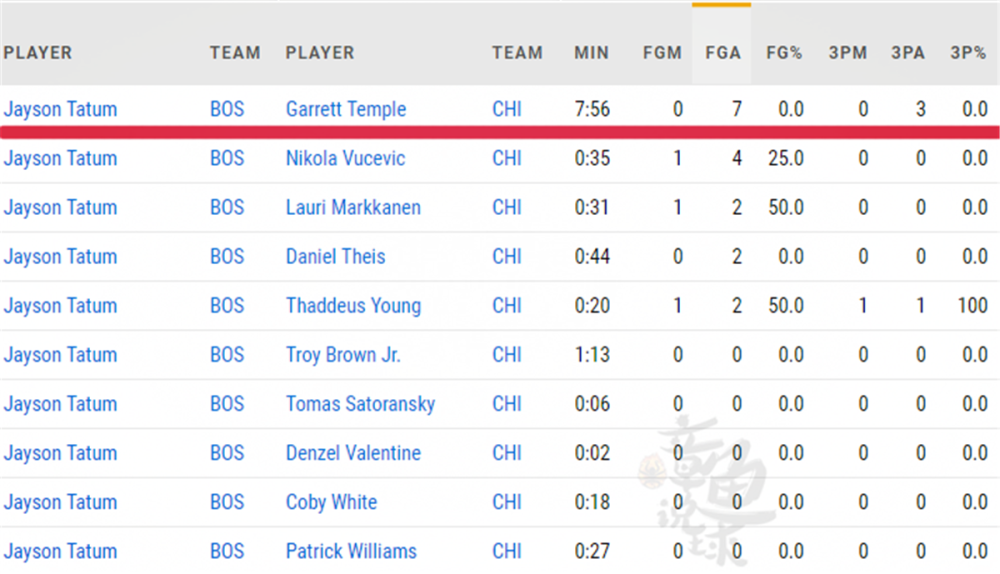The width and height of the screenshot is (1000, 574).
Task: View Troy Brown Jr.'s profile
Action: (343, 354)
